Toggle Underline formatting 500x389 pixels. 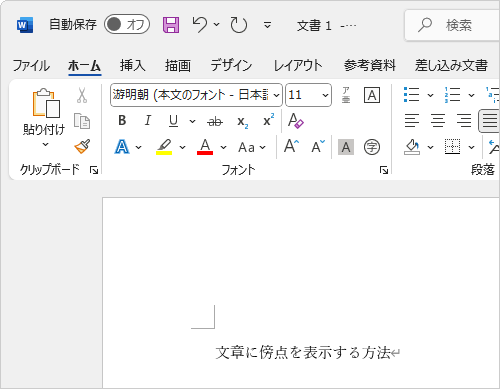pos(173,121)
